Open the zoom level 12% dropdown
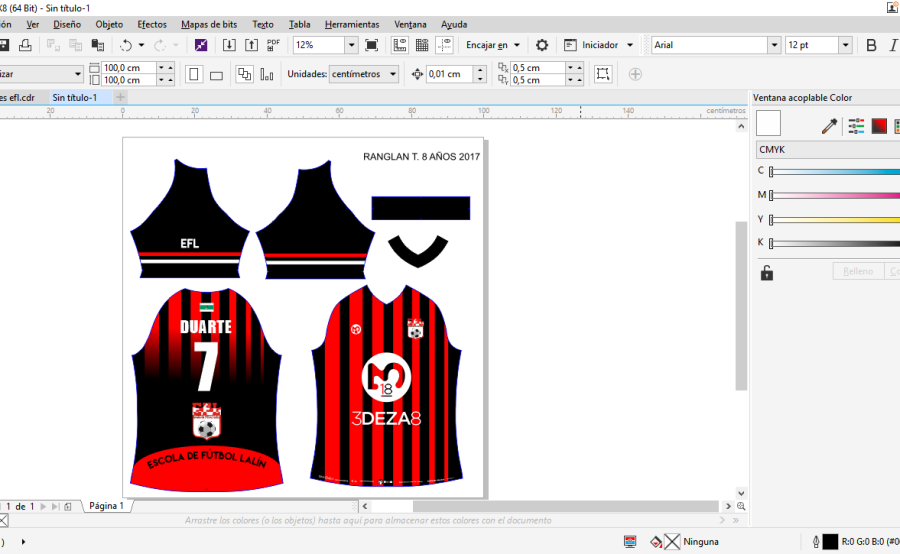 [x=351, y=45]
